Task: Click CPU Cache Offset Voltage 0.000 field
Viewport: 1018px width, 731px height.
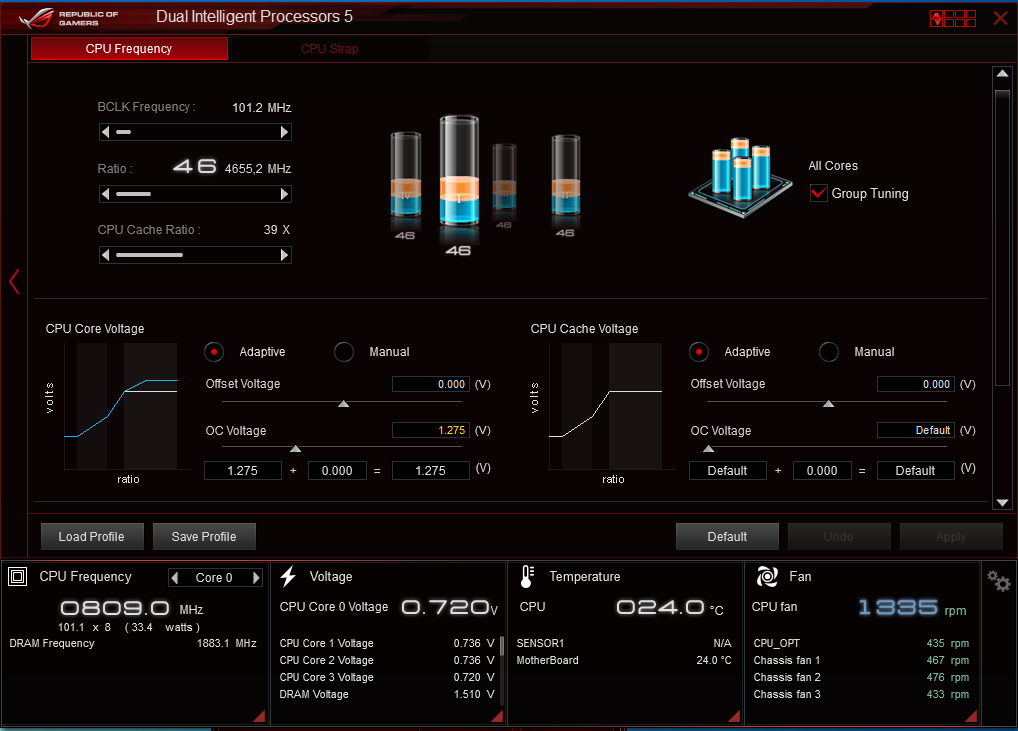Action: (x=916, y=384)
